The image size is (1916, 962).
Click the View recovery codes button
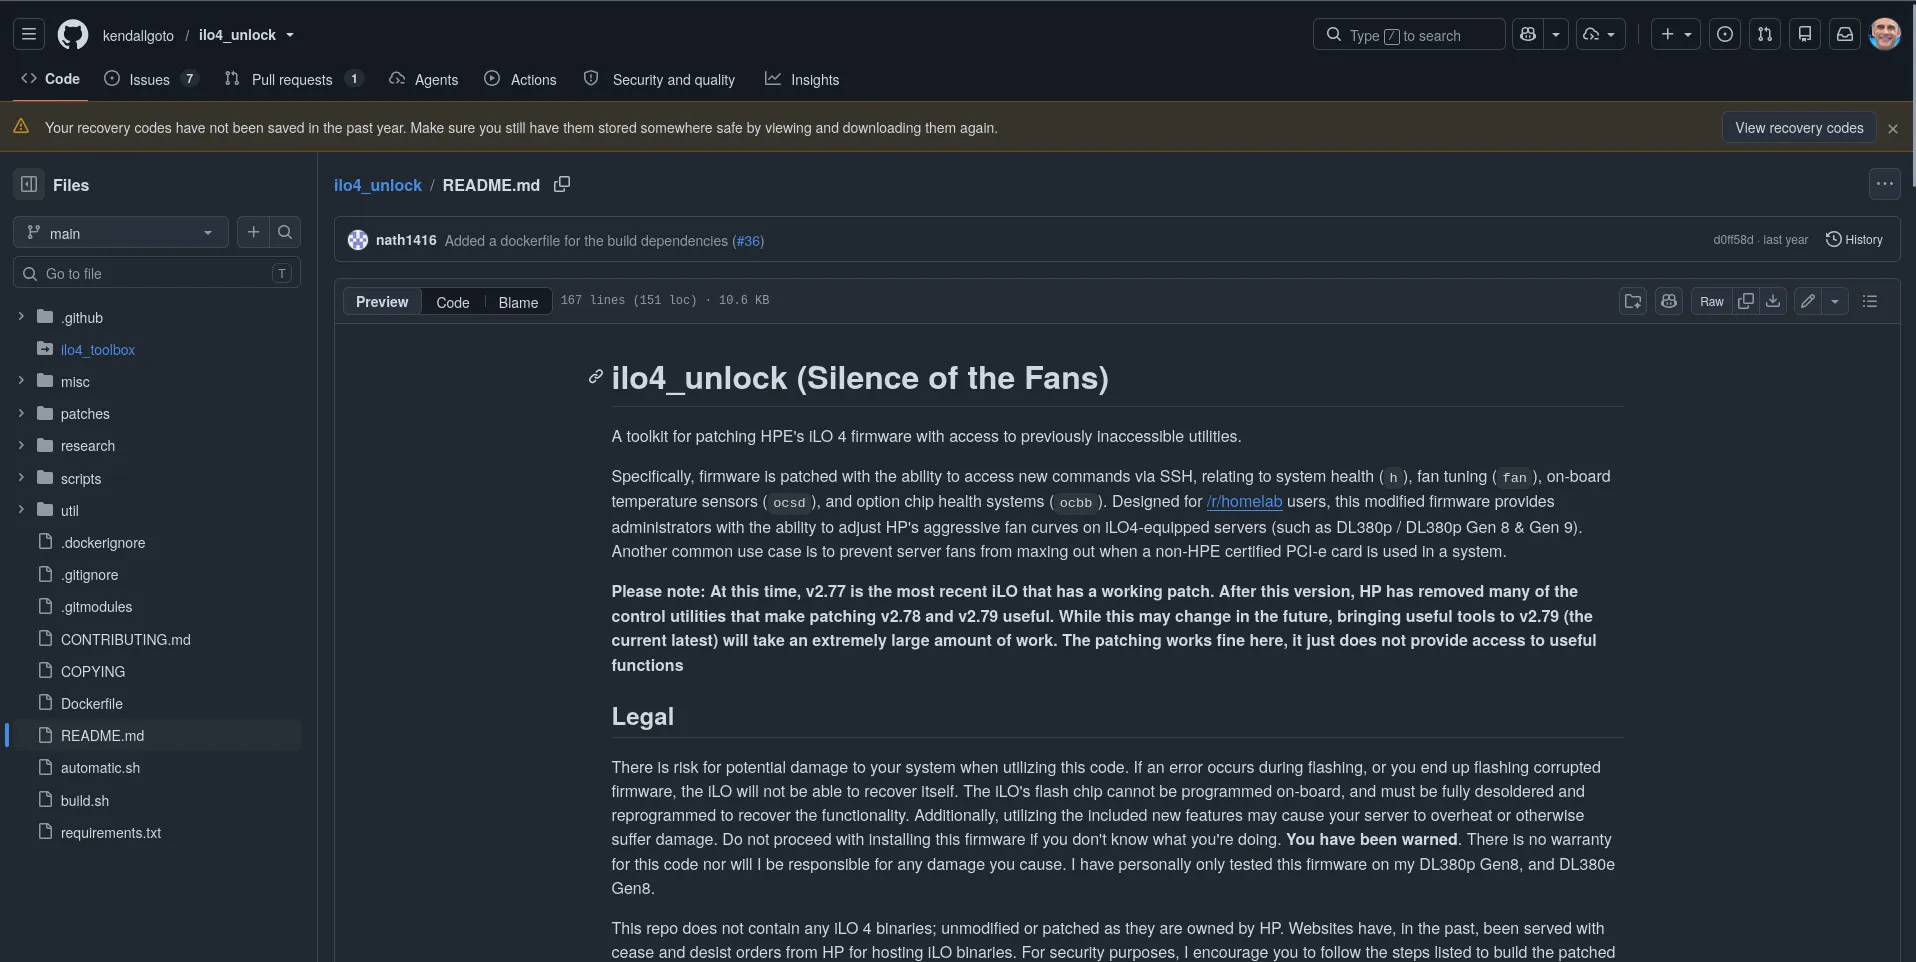click(x=1799, y=127)
